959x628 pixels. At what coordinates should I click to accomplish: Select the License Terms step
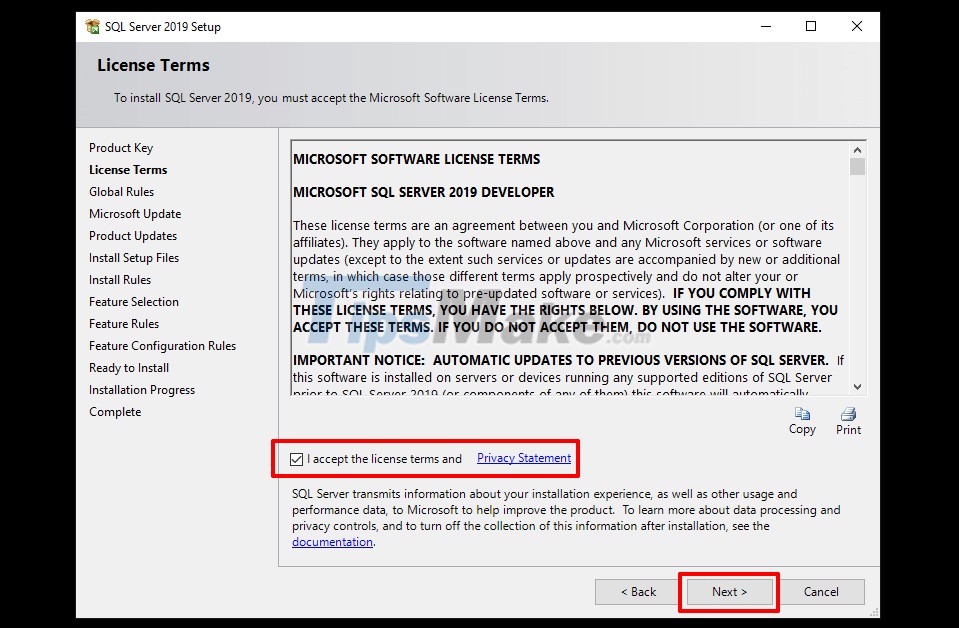click(127, 169)
